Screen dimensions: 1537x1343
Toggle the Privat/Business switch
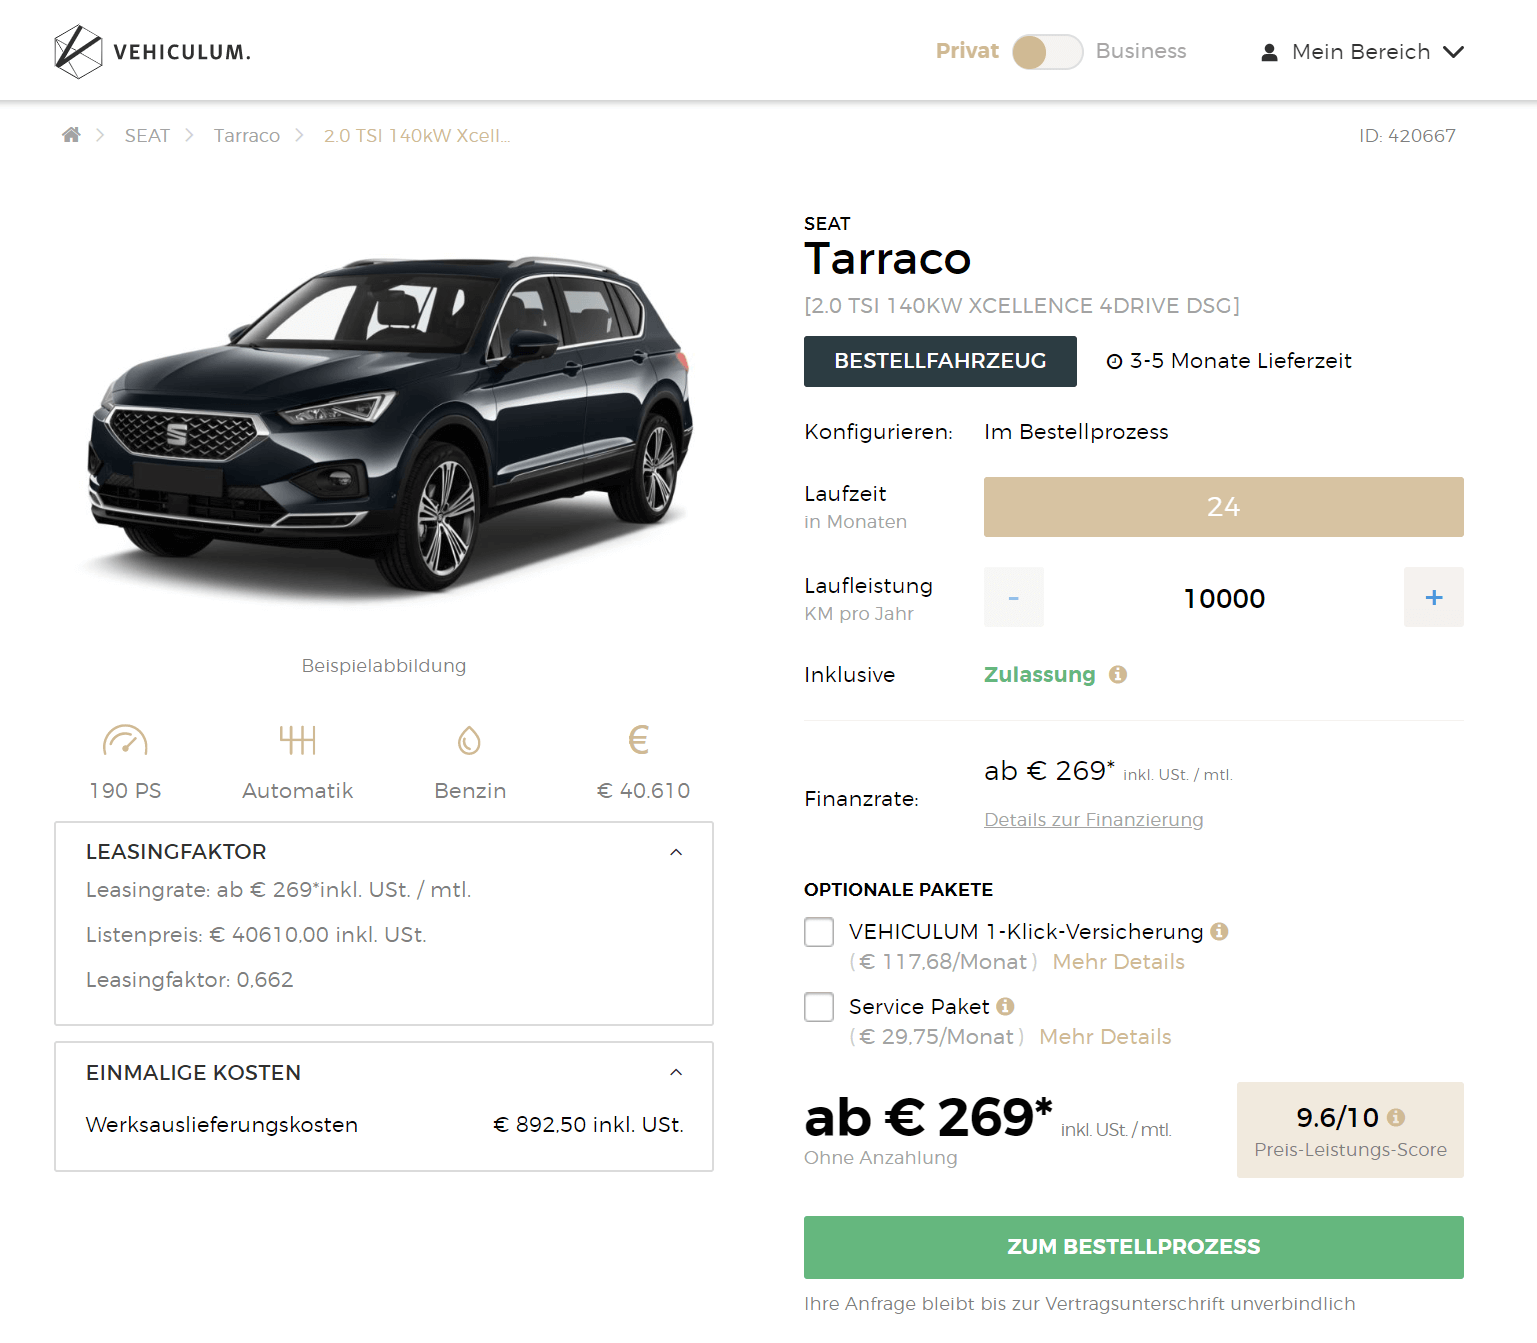click(1047, 52)
